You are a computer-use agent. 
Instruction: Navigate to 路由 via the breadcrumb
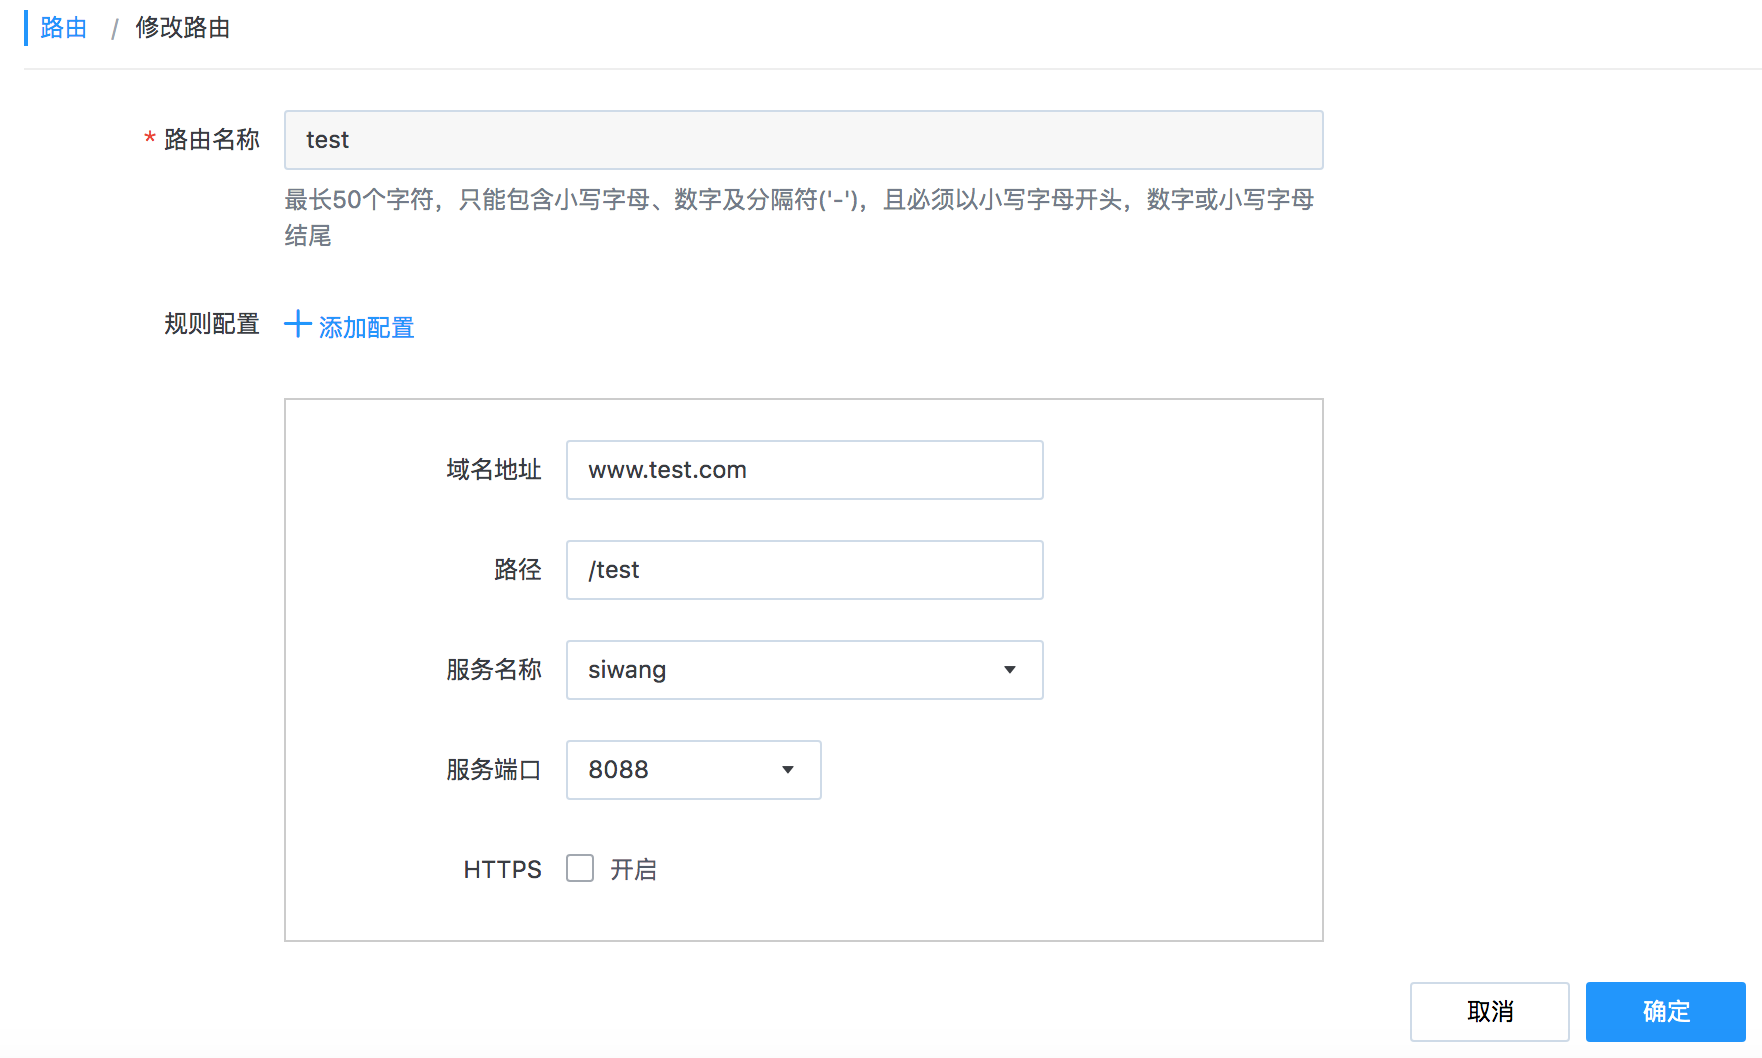pos(63,27)
